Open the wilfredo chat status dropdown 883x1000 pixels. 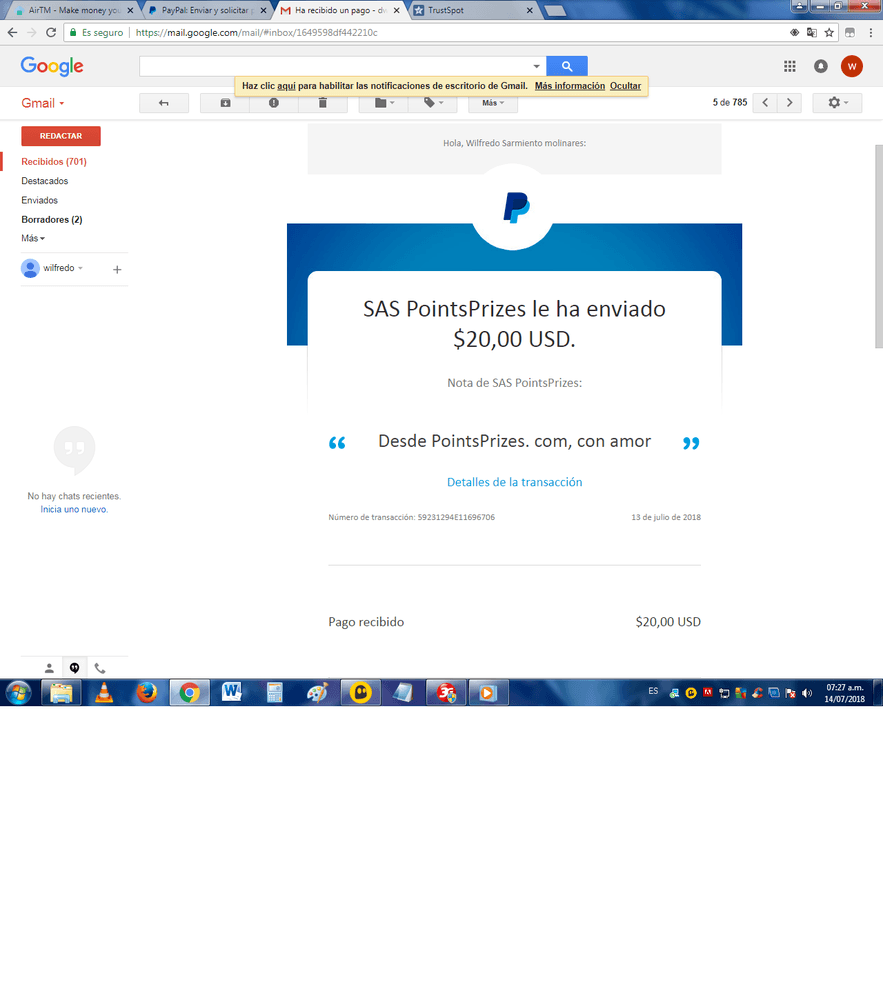tap(62, 268)
